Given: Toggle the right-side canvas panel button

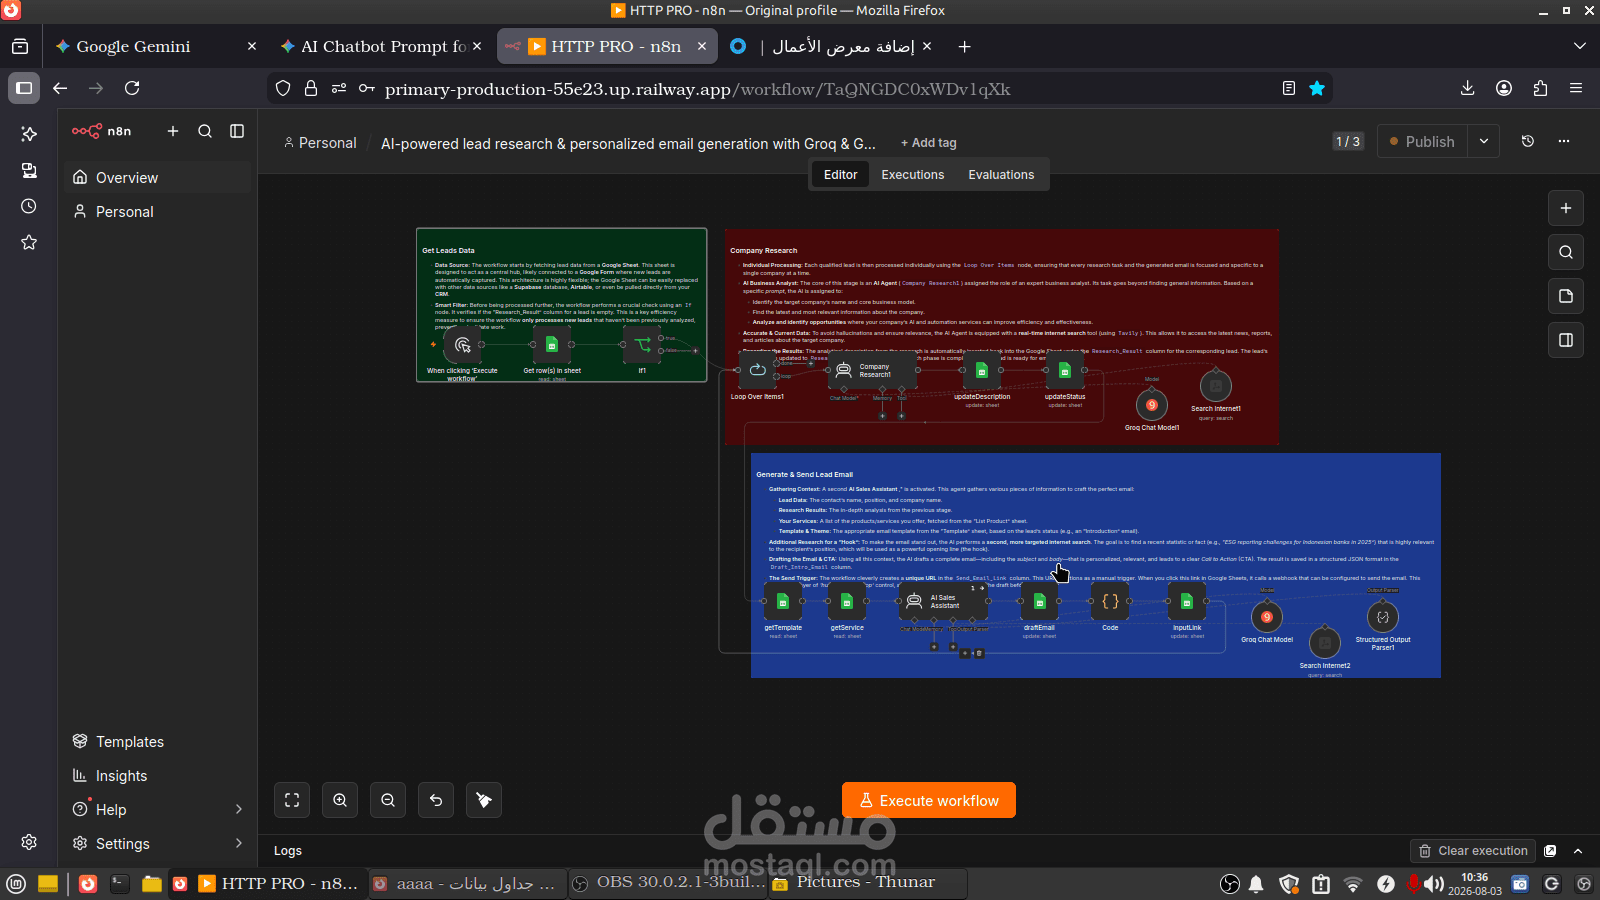Looking at the screenshot, I should coord(1566,340).
